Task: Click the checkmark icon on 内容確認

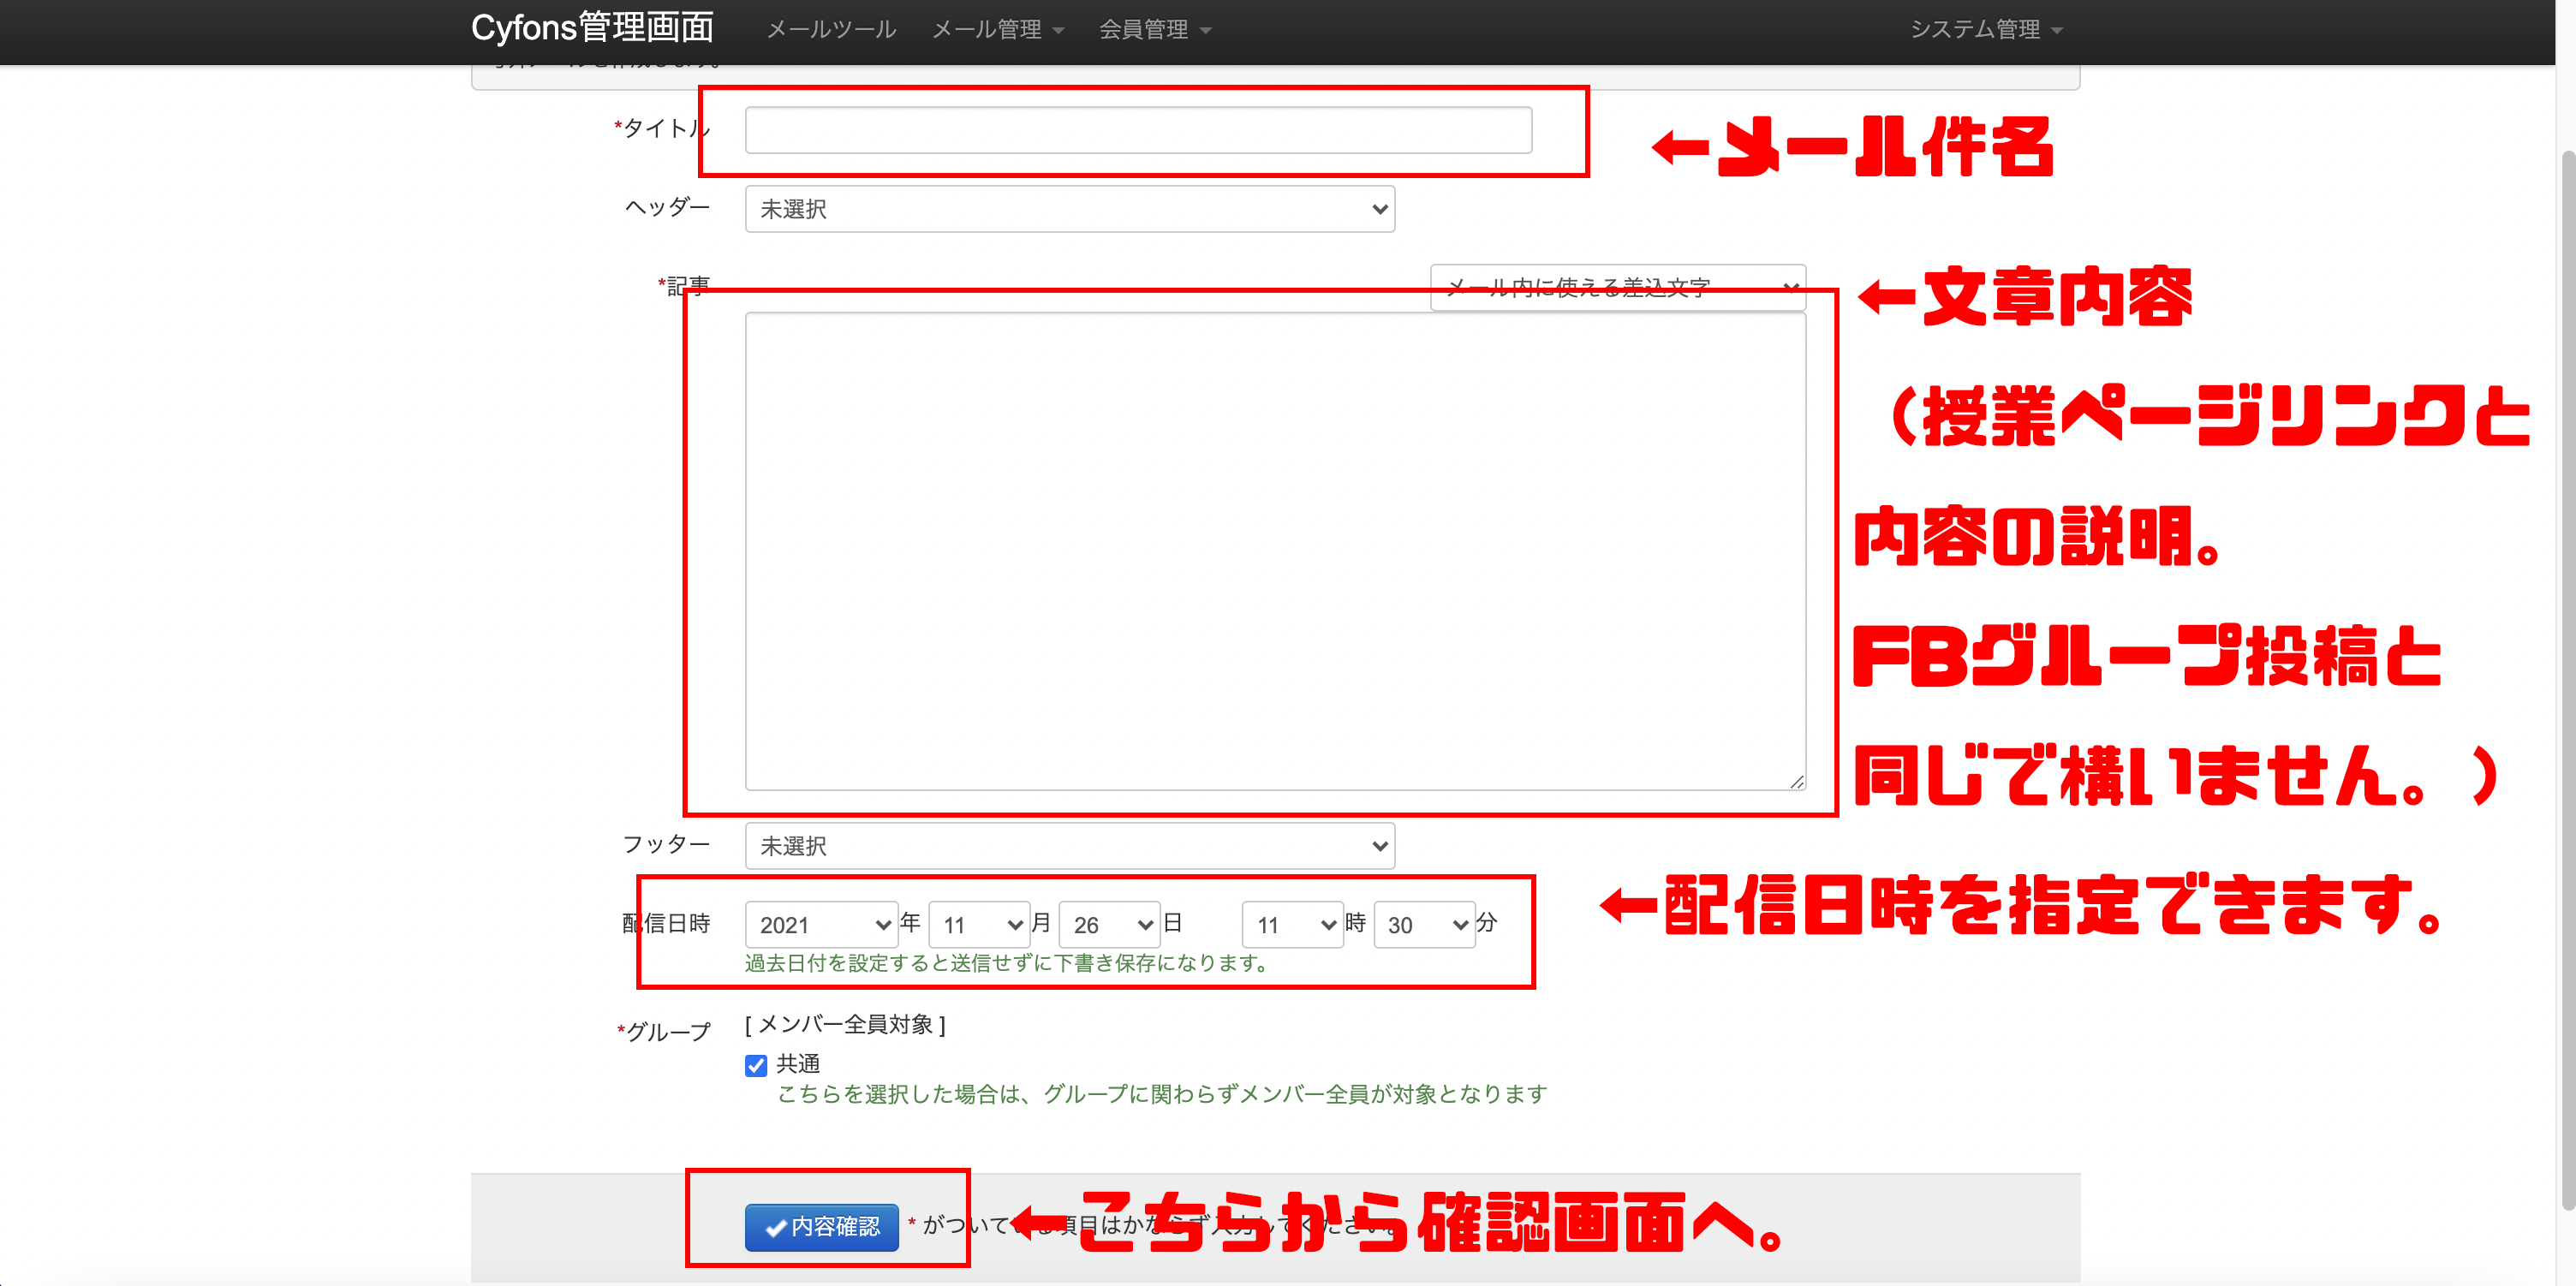Action: [775, 1228]
